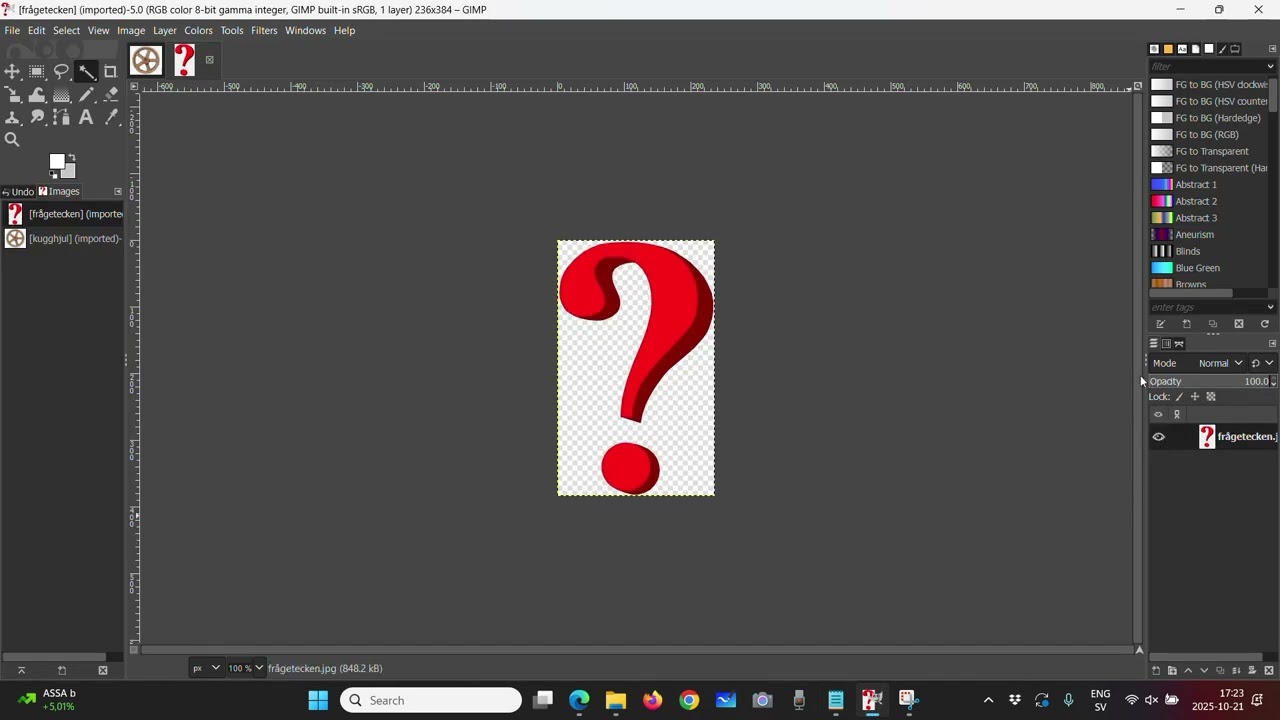
Task: Select the Clone stamp tool
Action: coord(12,118)
